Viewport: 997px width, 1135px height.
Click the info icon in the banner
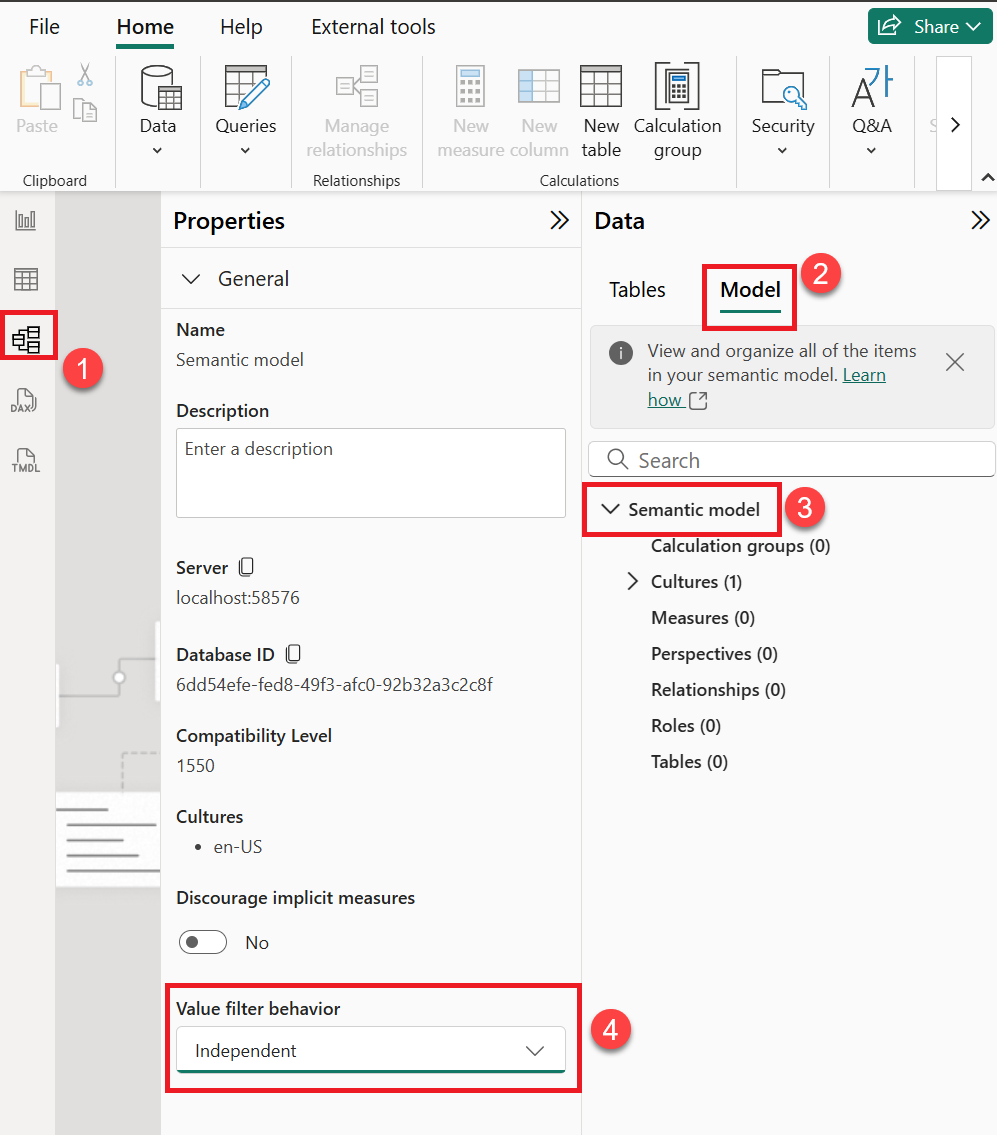(x=621, y=353)
